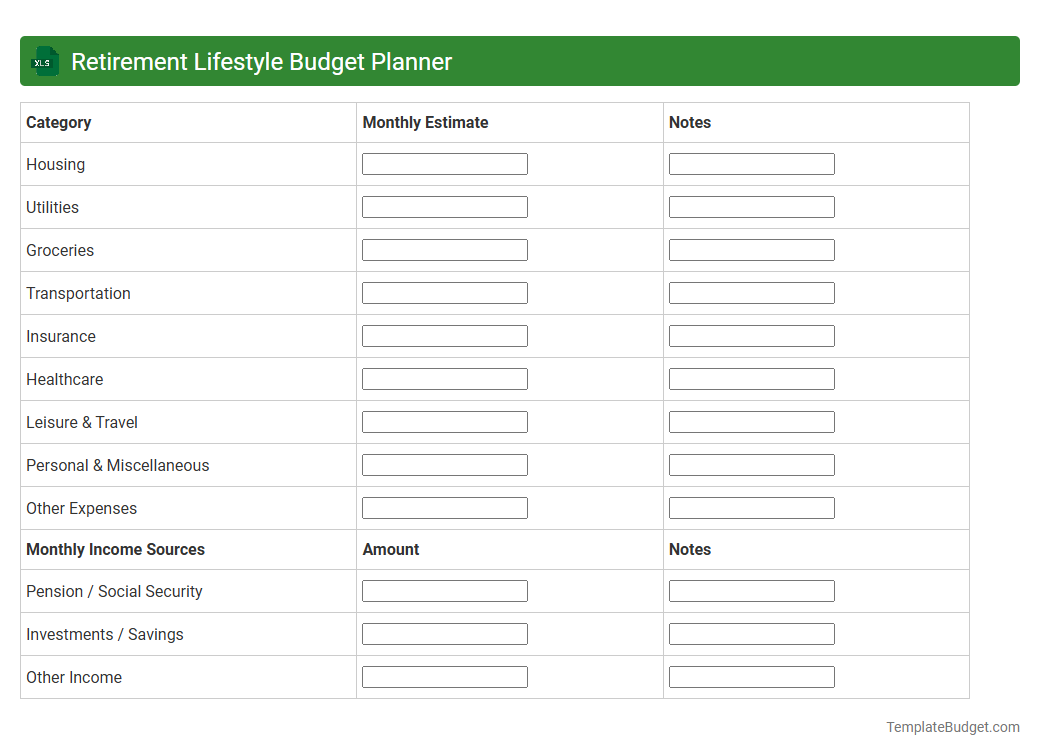Click the Leisure & Travel estimate field
The image size is (1040, 756).
click(x=444, y=421)
